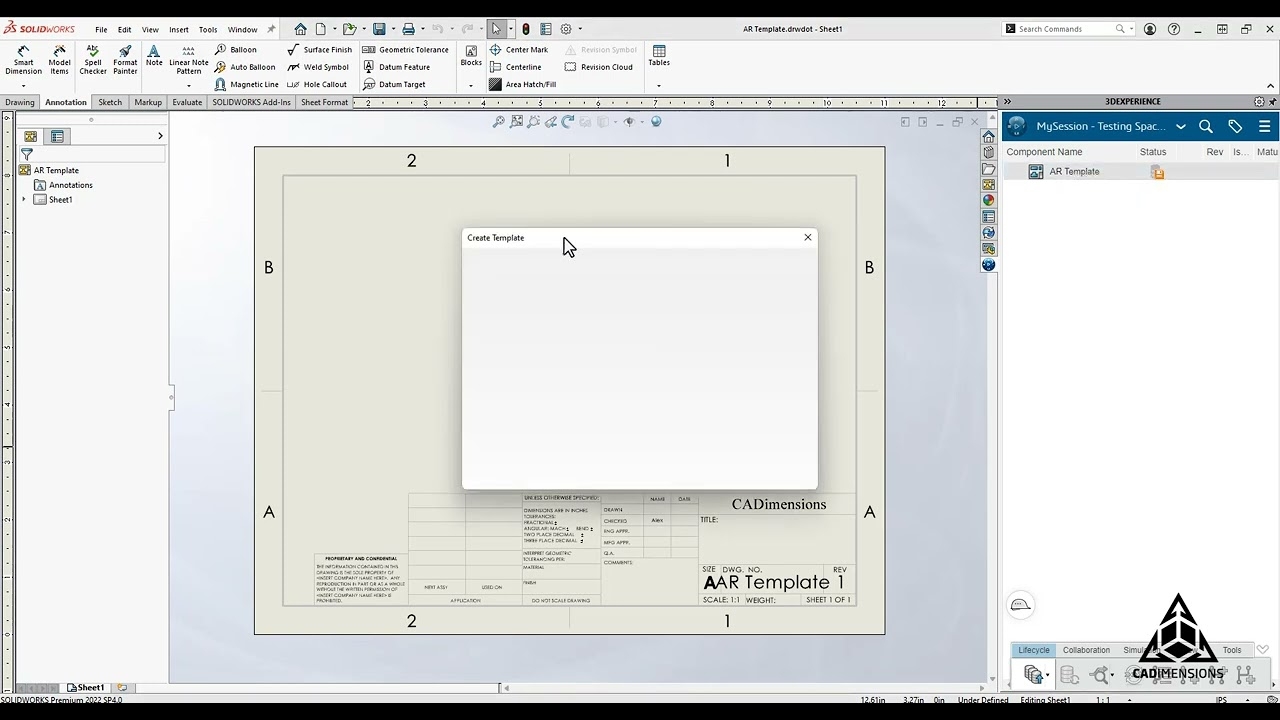The image size is (1280, 720).
Task: Add a Centerline
Action: pos(515,67)
